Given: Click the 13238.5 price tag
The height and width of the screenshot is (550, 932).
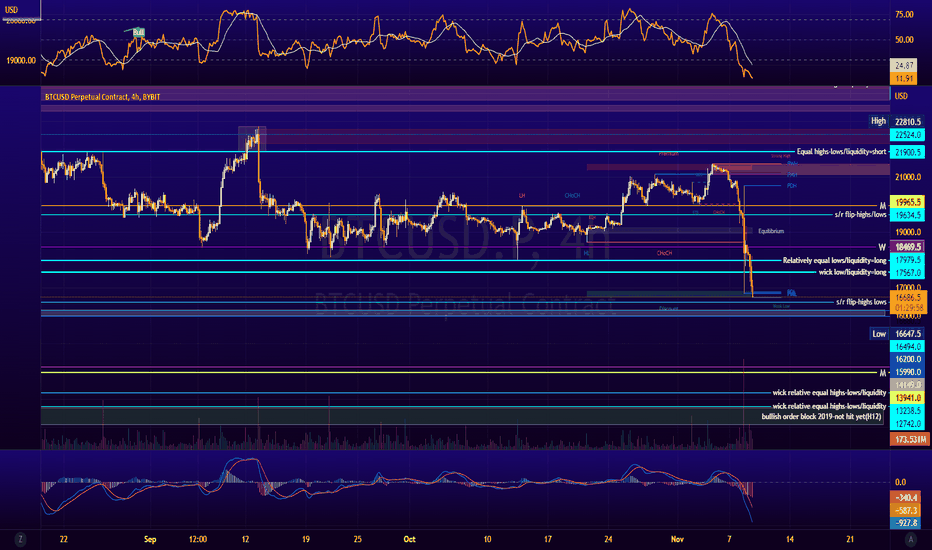Looking at the screenshot, I should click(x=908, y=411).
